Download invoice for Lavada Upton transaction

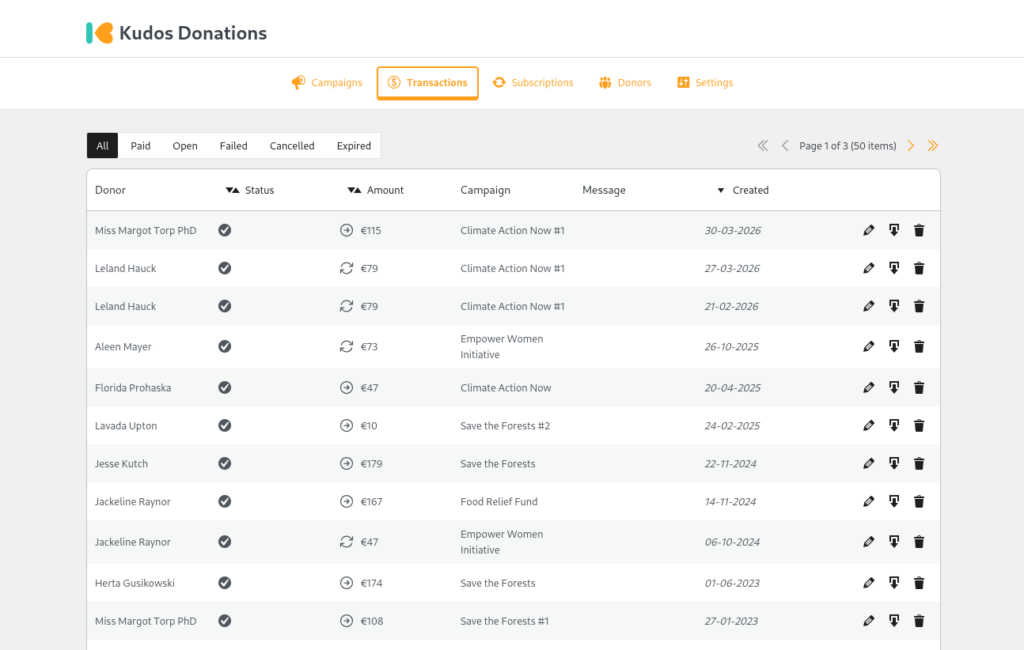click(894, 426)
